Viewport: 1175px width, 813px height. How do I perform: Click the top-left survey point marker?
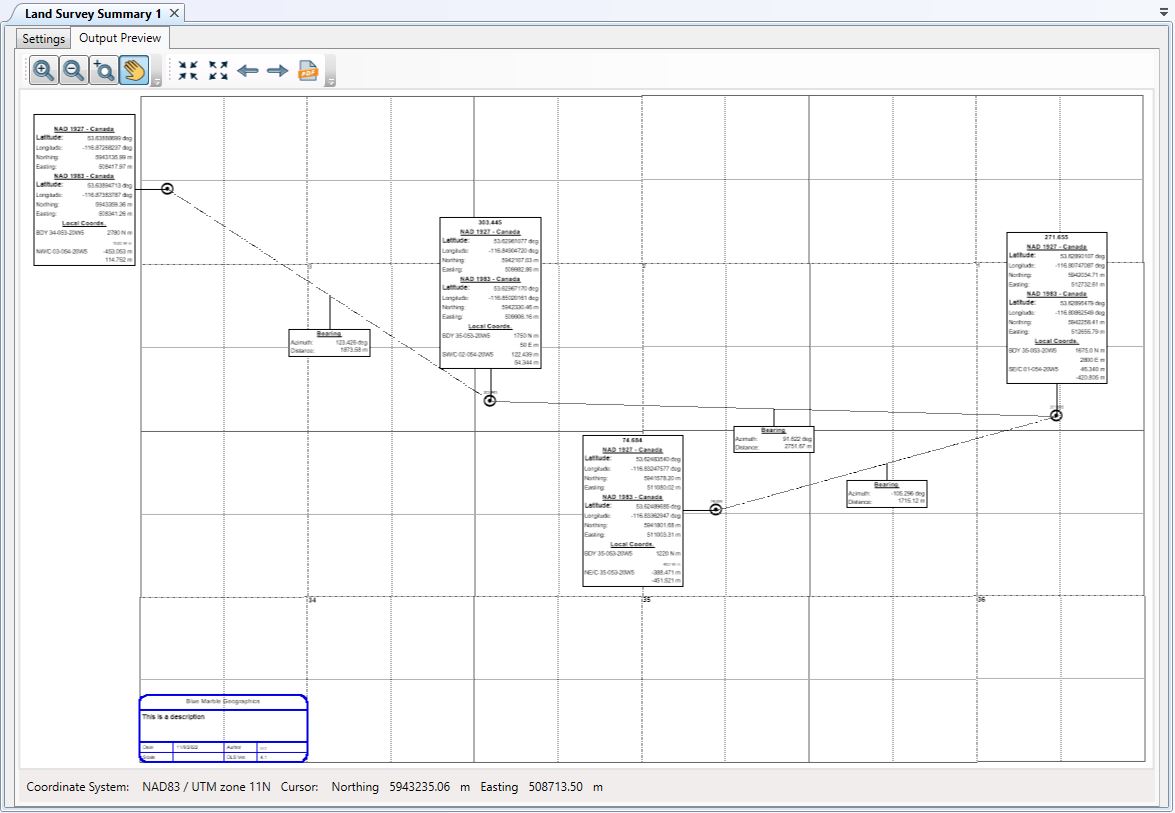[x=168, y=189]
